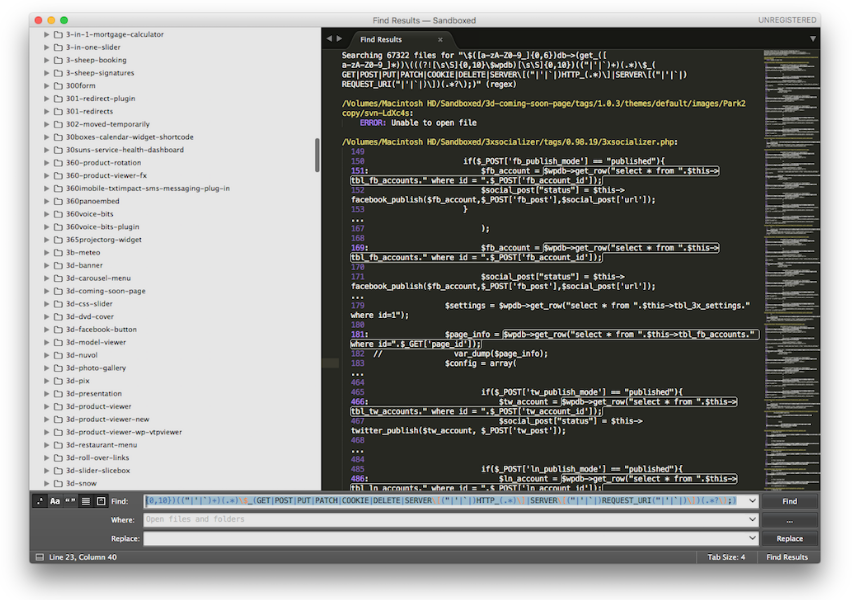Screen dimensions: 867x600
Task: Open 3d-restaurant-menu folder row
Action: pyautogui.click(x=174, y=445)
